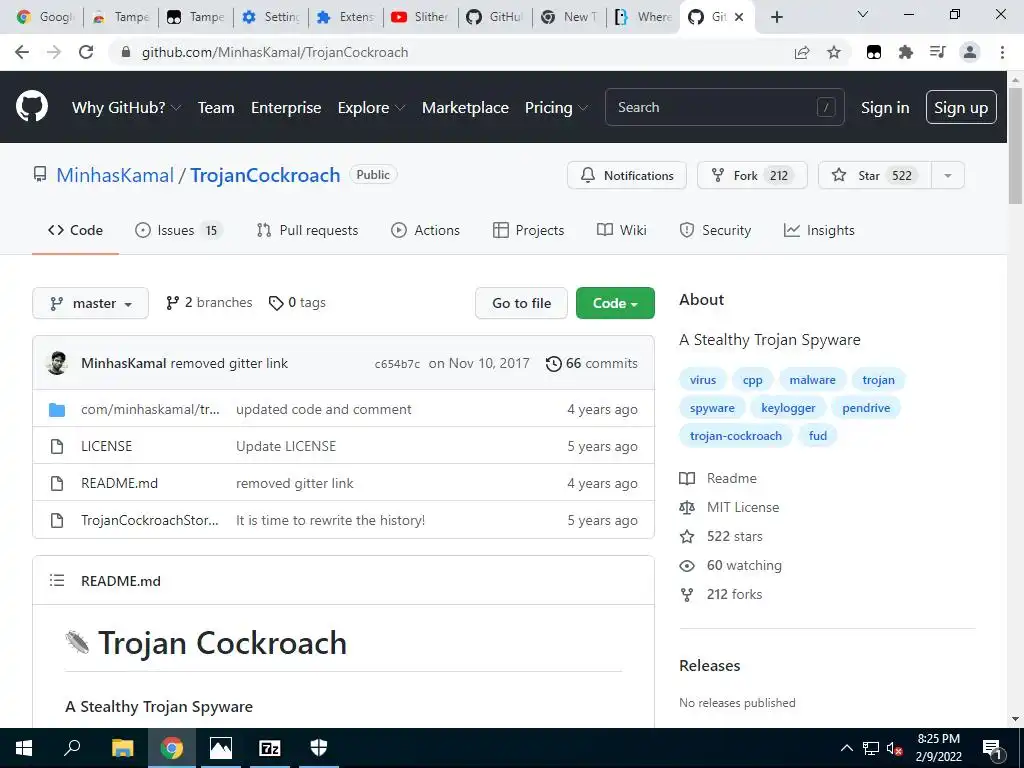Open a new tab with the plus icon
This screenshot has width=1024, height=768.
[776, 17]
